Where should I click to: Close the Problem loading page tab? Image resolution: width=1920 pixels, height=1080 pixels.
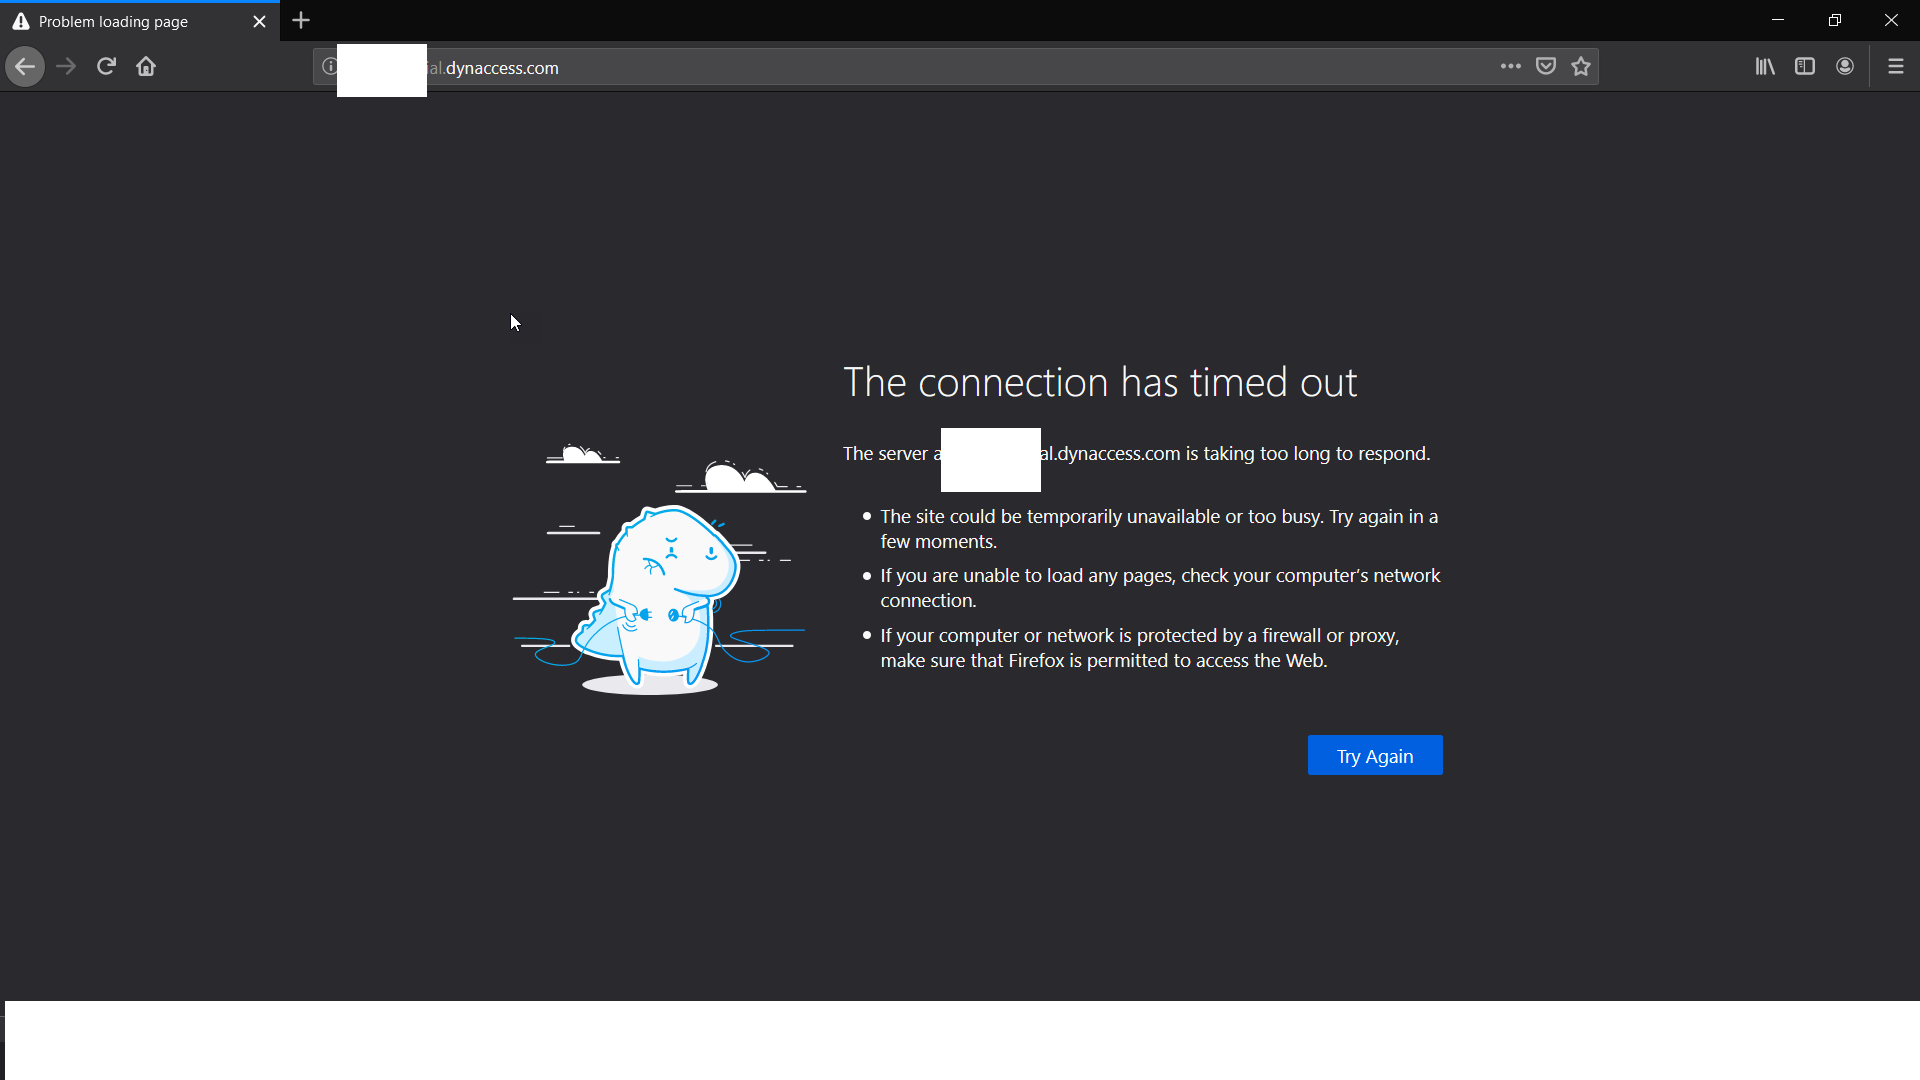[259, 21]
